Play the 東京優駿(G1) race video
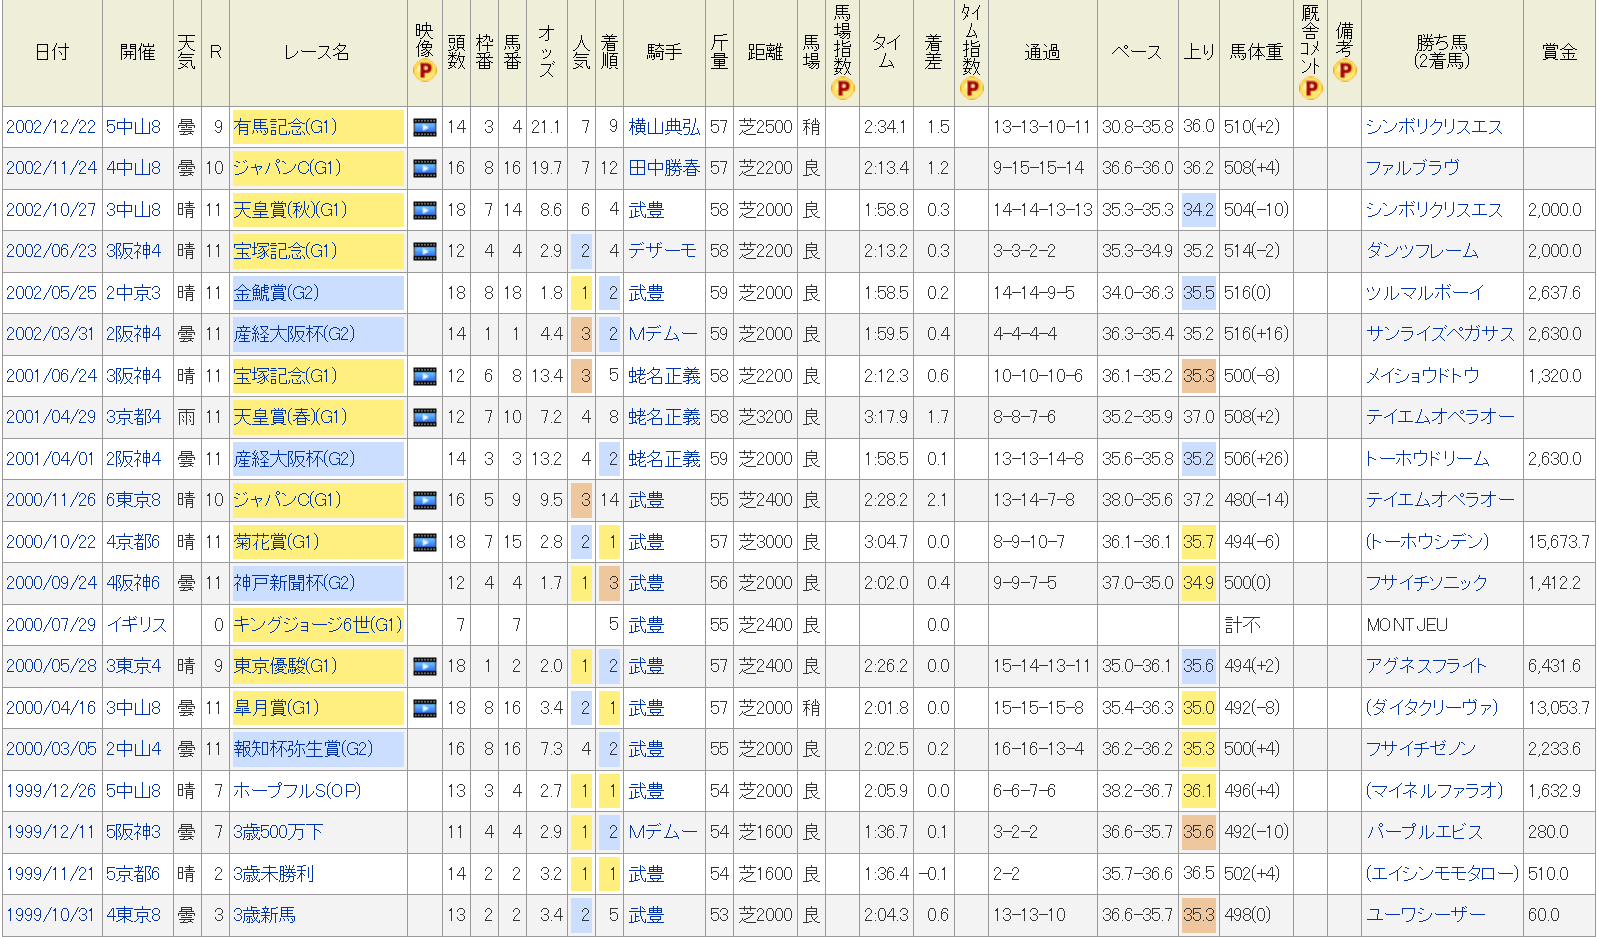The width and height of the screenshot is (1597, 937). (x=424, y=666)
